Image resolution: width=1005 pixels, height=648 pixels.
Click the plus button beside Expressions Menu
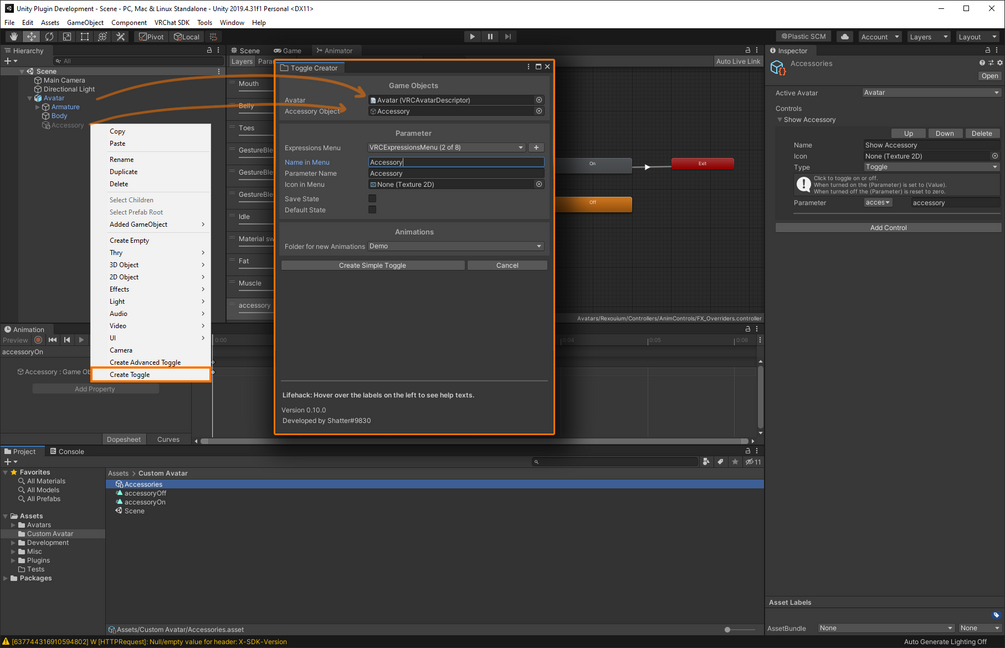click(x=536, y=147)
